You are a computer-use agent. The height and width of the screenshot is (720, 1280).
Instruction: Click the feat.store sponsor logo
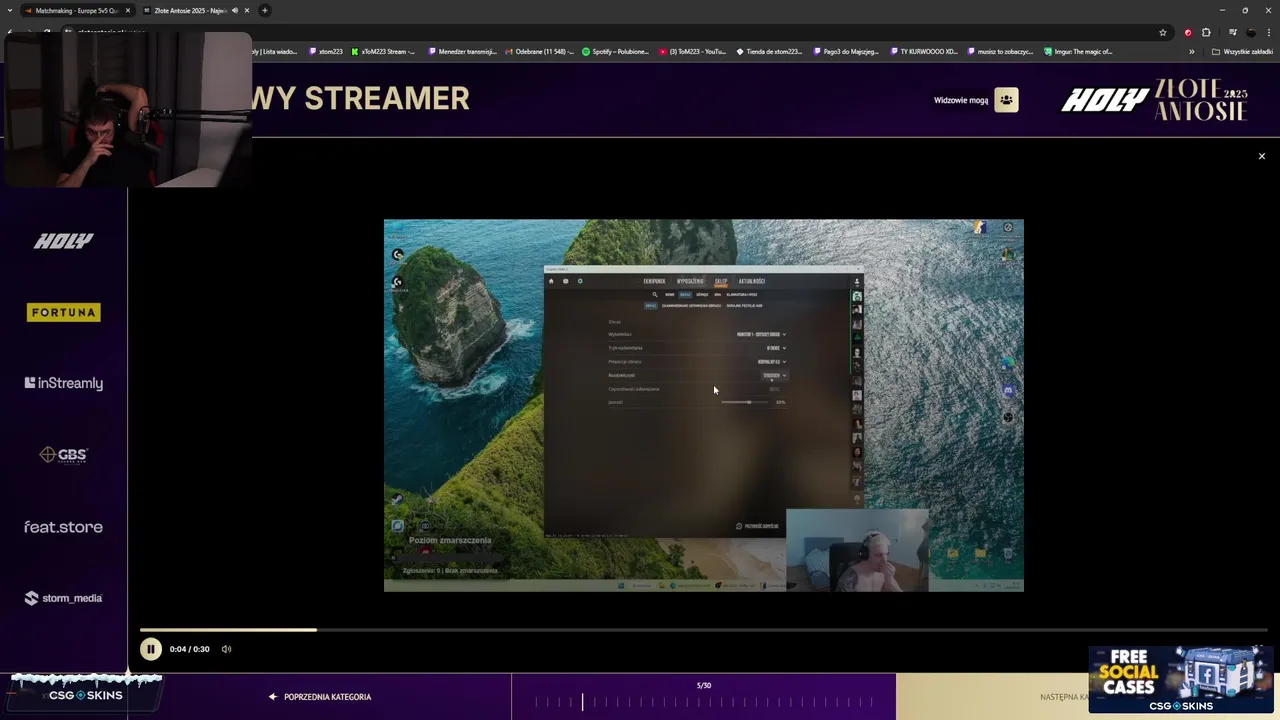63,527
